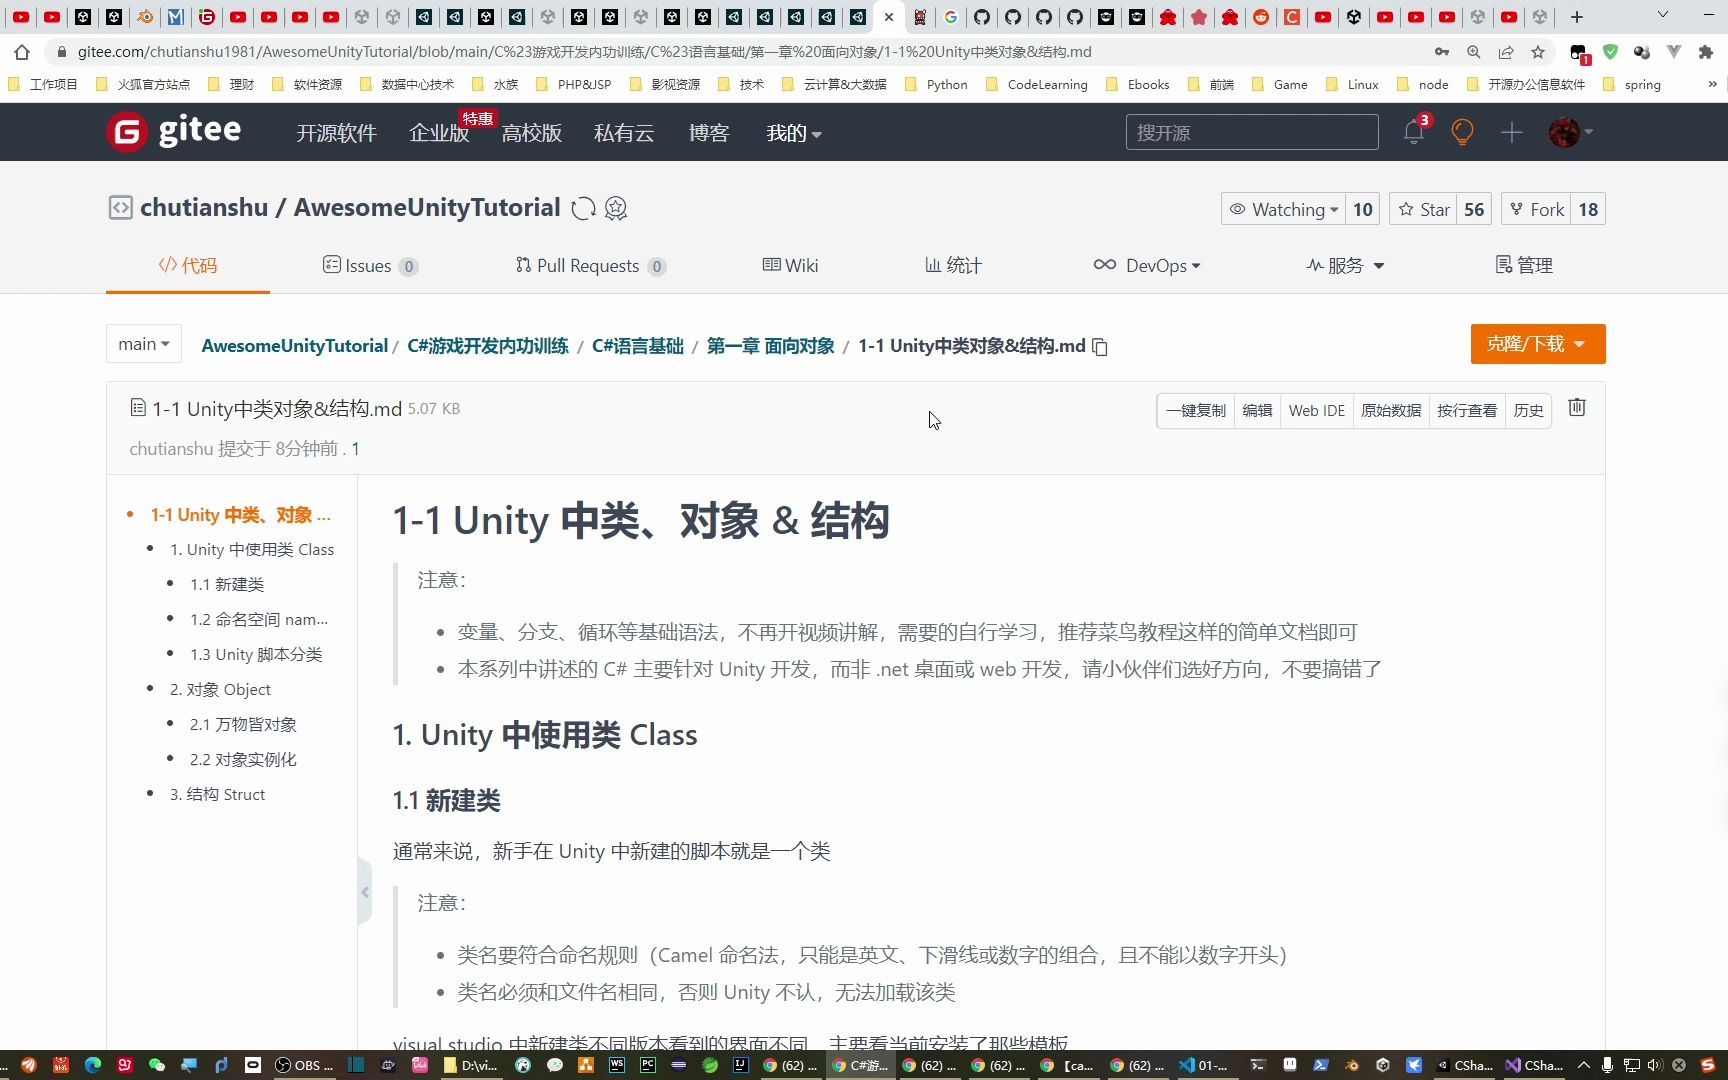This screenshot has width=1728, height=1080.
Task: Open the create-new plus icon in navbar
Action: 1512,131
